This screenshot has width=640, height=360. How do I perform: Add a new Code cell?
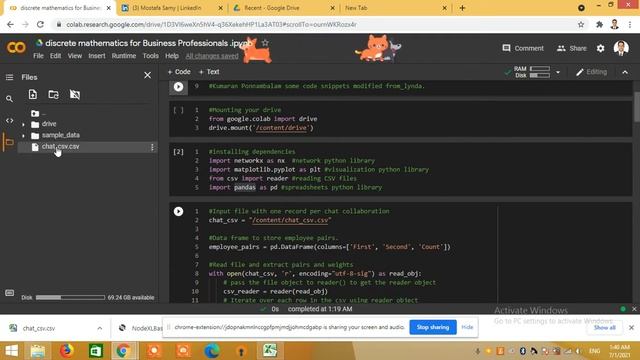[x=179, y=72]
